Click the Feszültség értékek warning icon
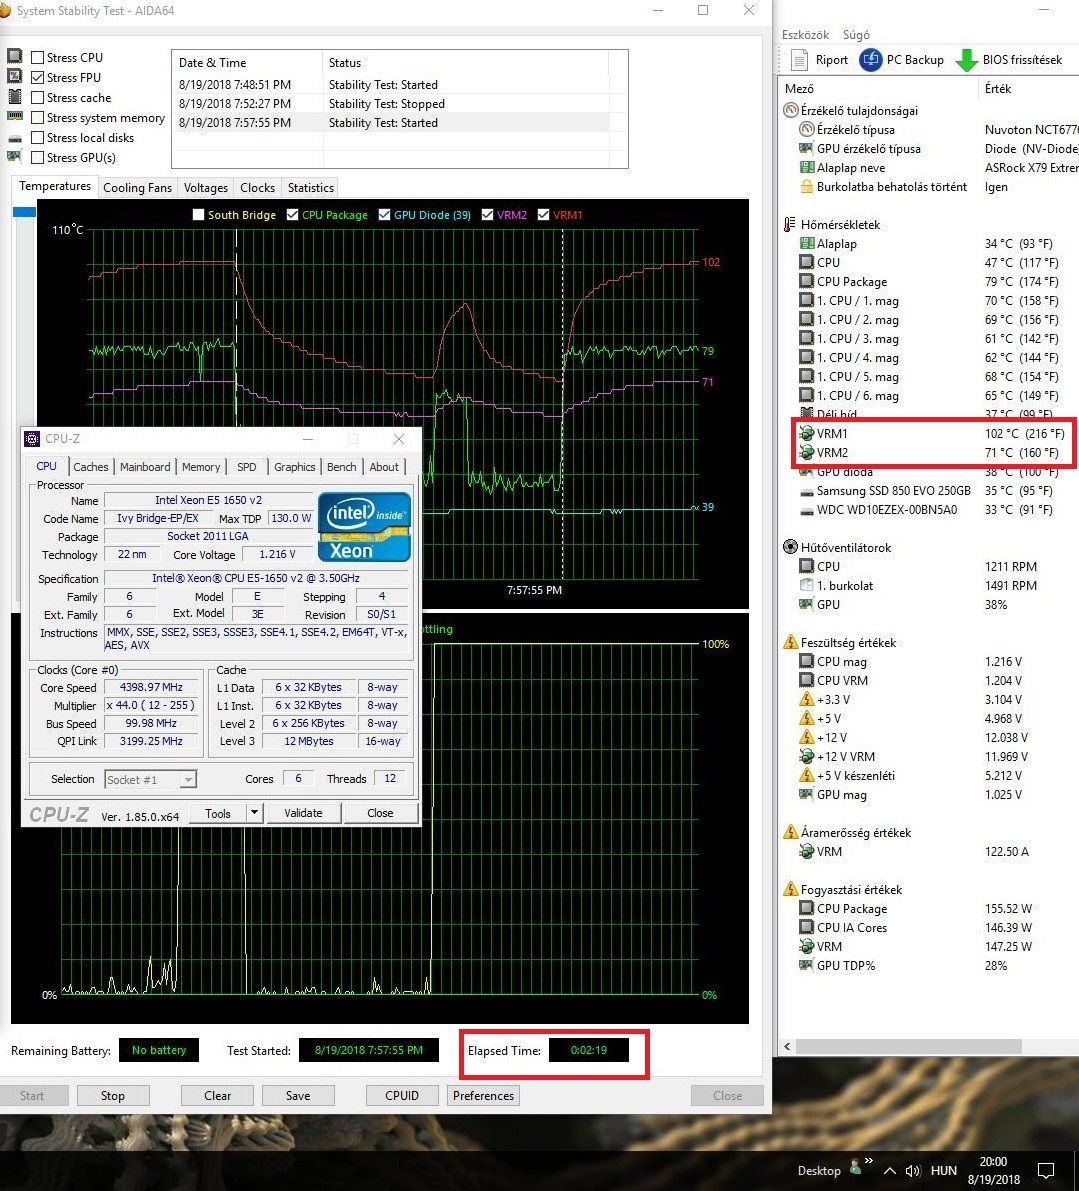This screenshot has width=1079, height=1191. [790, 642]
